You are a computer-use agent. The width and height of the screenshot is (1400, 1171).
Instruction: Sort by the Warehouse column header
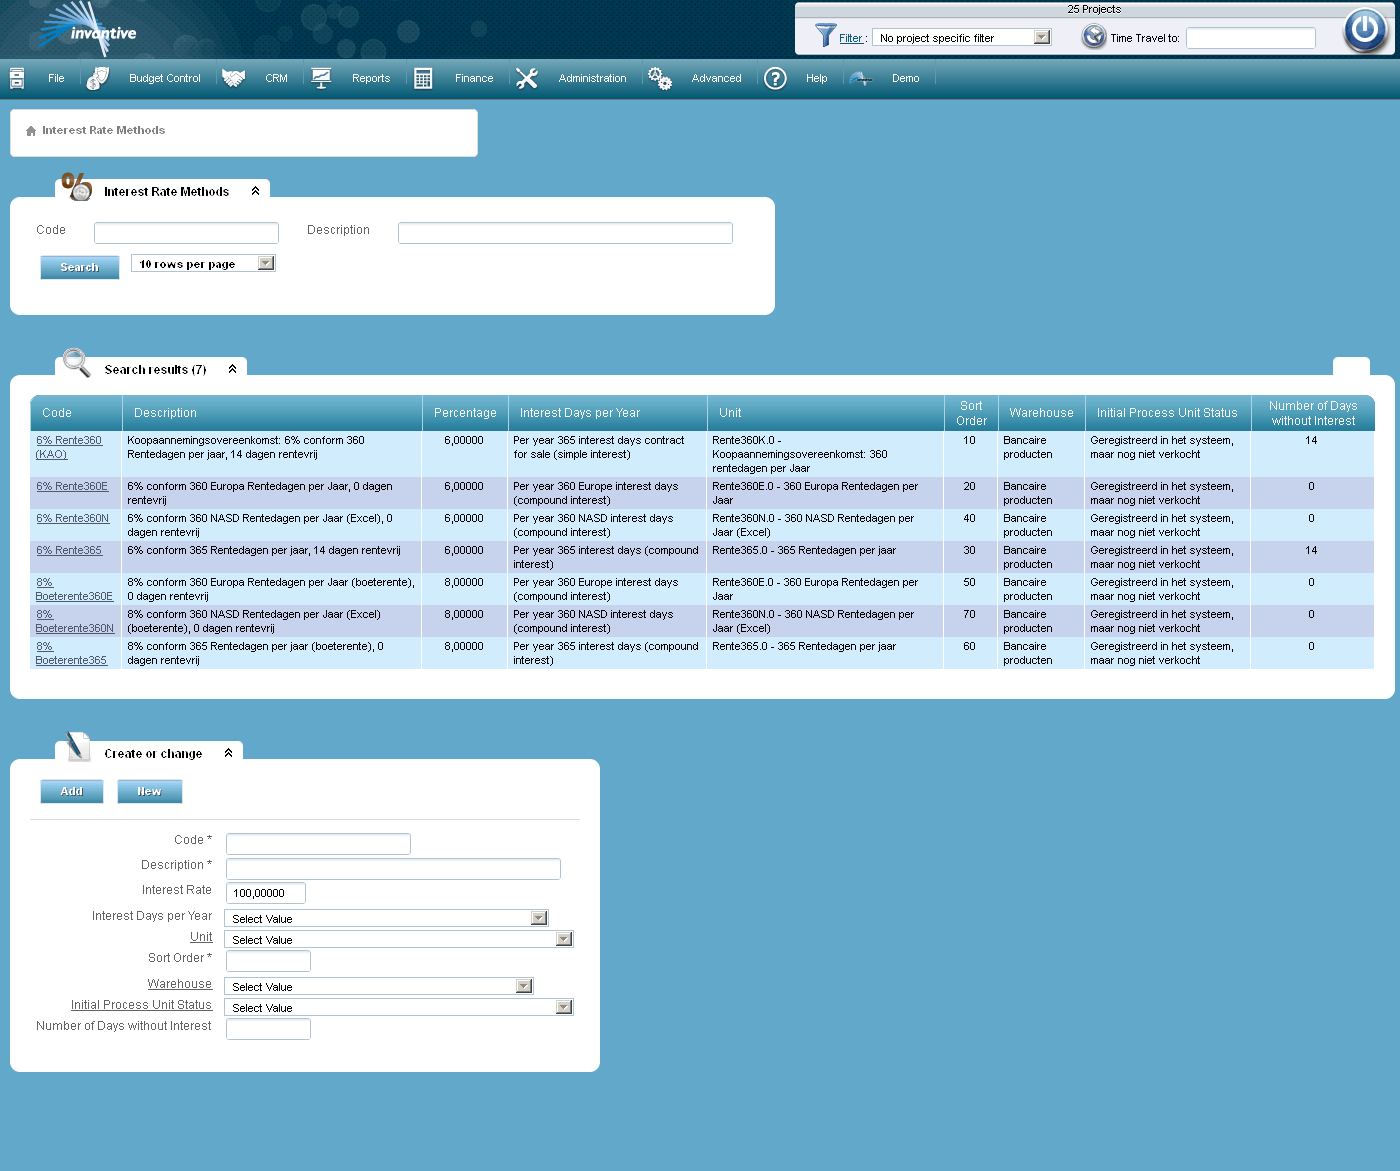[x=1041, y=413]
